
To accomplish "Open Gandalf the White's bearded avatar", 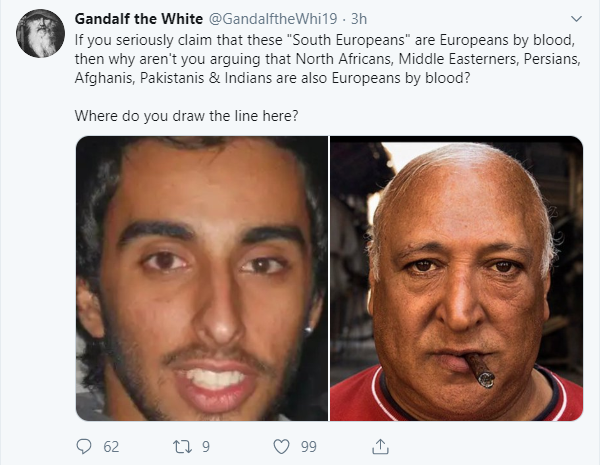I will pyautogui.click(x=40, y=34).
